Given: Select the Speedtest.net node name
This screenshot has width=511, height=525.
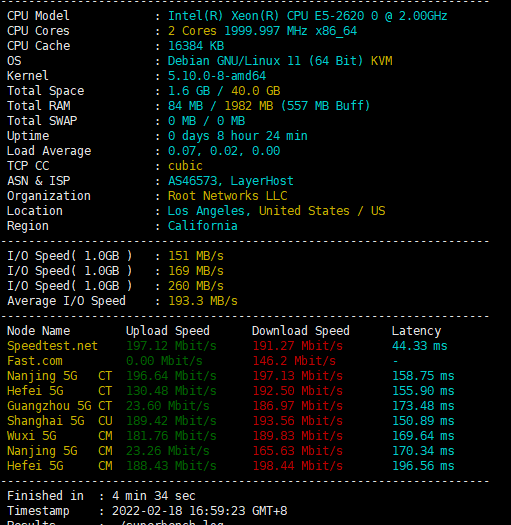Looking at the screenshot, I should 52,346.
